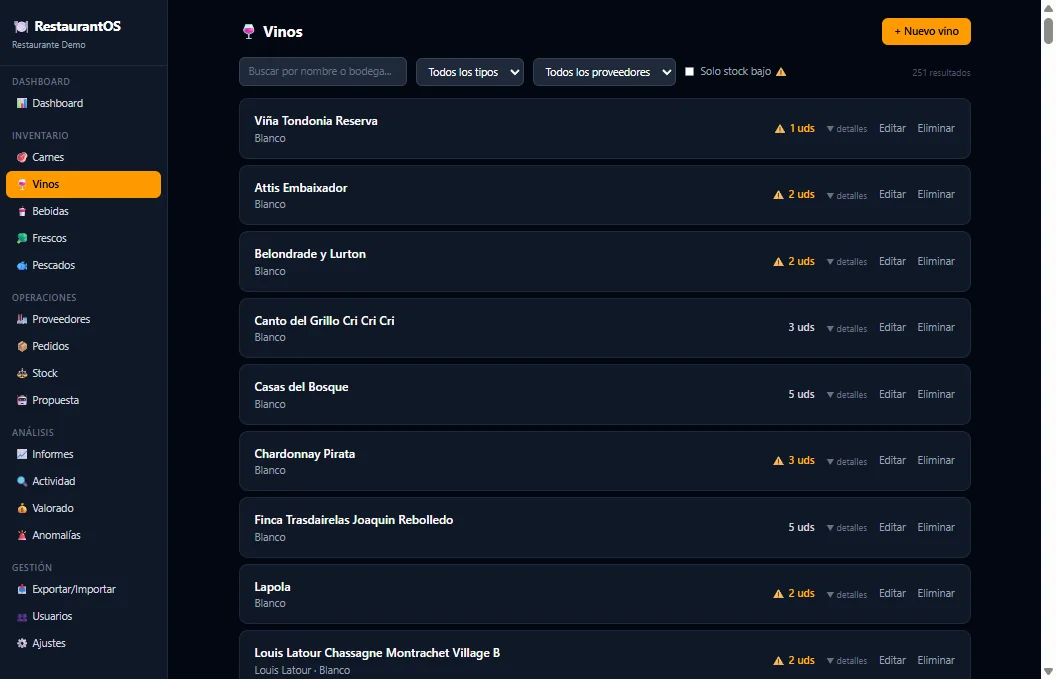Navigate to Proveedores
The width and height of the screenshot is (1056, 679).
click(x=84, y=319)
